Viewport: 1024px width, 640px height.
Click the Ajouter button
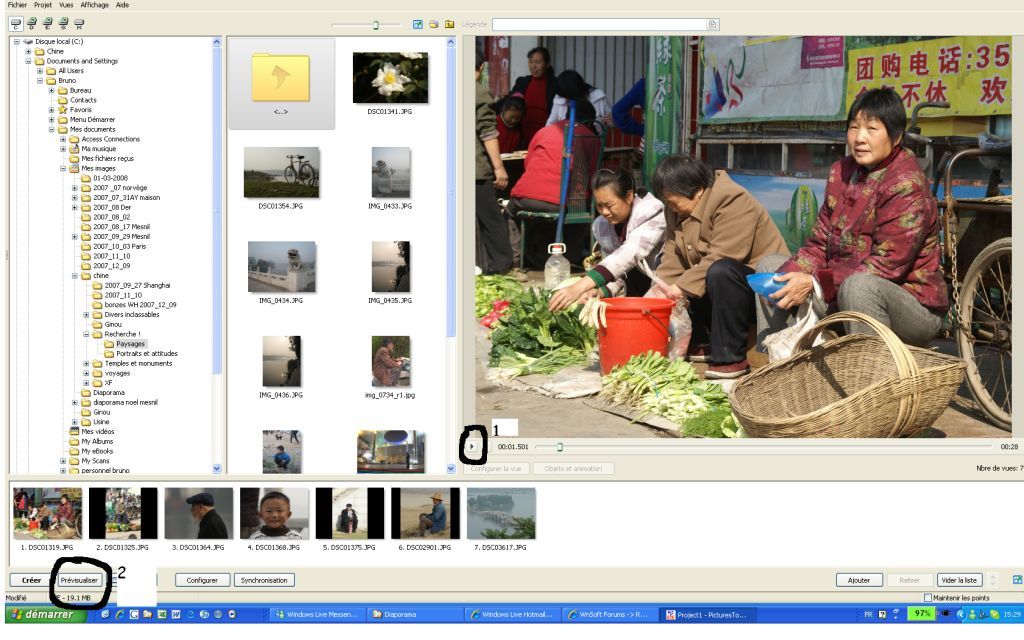(x=859, y=580)
